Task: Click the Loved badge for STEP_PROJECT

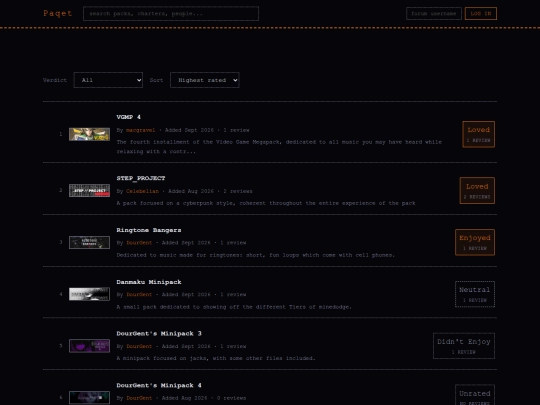Action: tap(477, 190)
